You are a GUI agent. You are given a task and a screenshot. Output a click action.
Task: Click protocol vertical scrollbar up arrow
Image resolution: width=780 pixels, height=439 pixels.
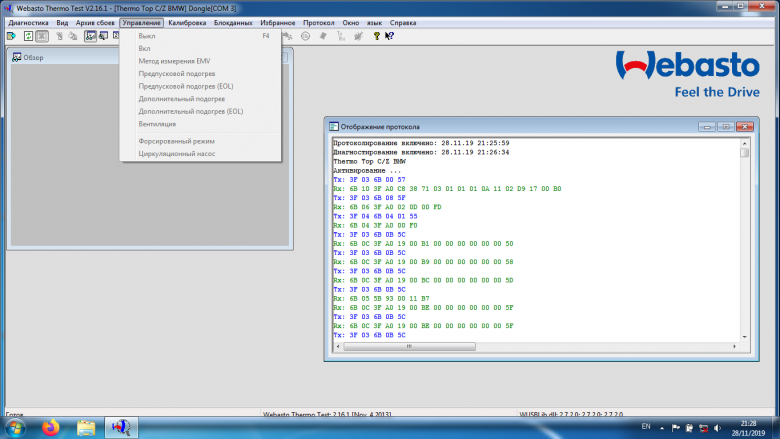745,143
